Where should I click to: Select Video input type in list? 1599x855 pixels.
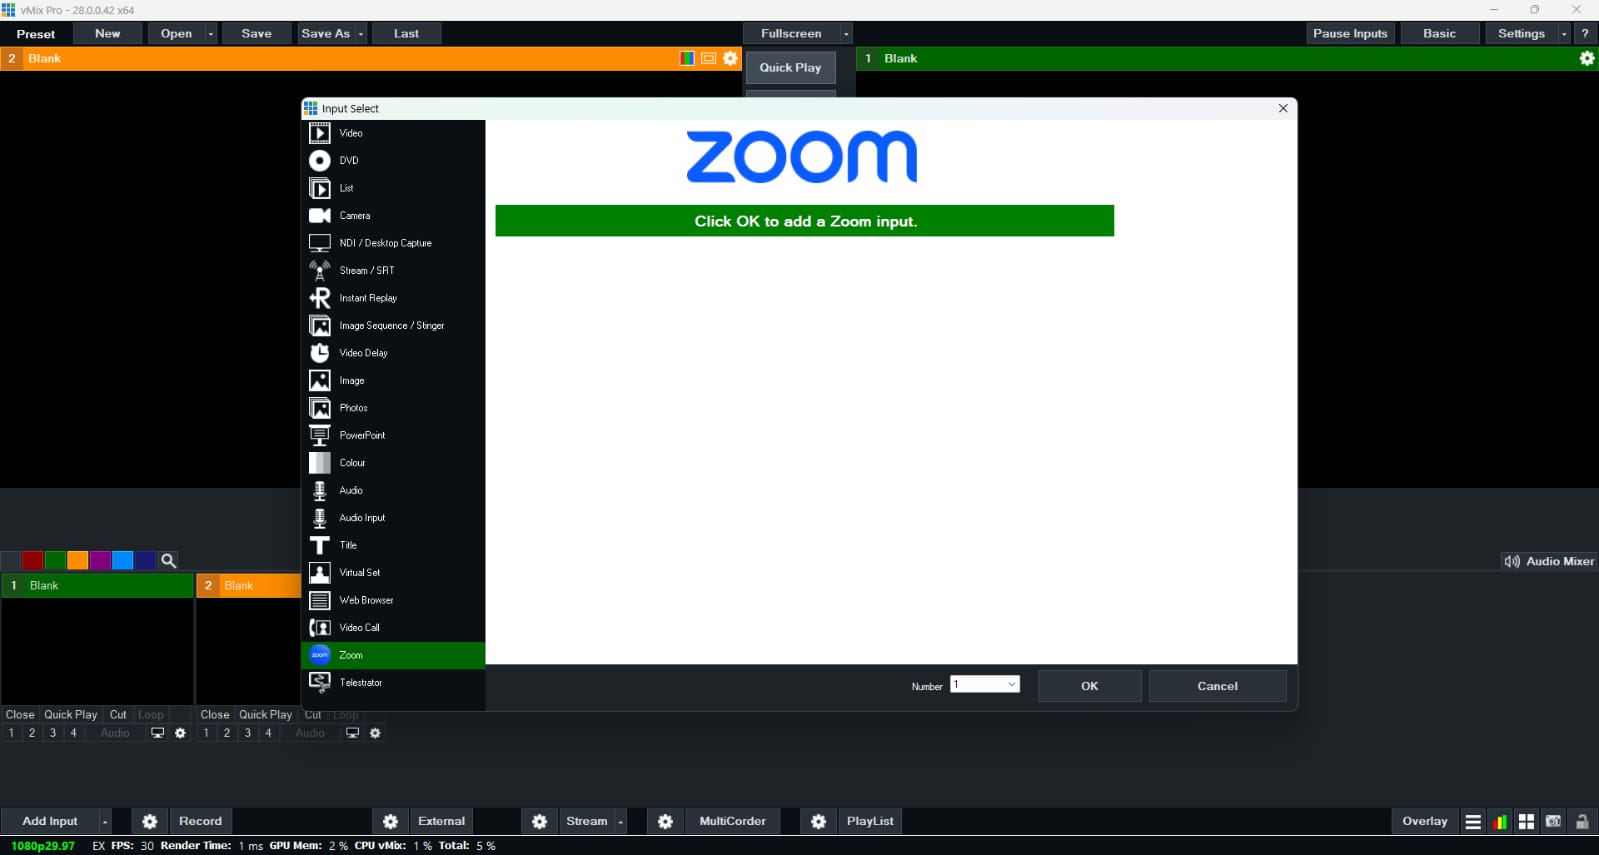[x=393, y=133]
